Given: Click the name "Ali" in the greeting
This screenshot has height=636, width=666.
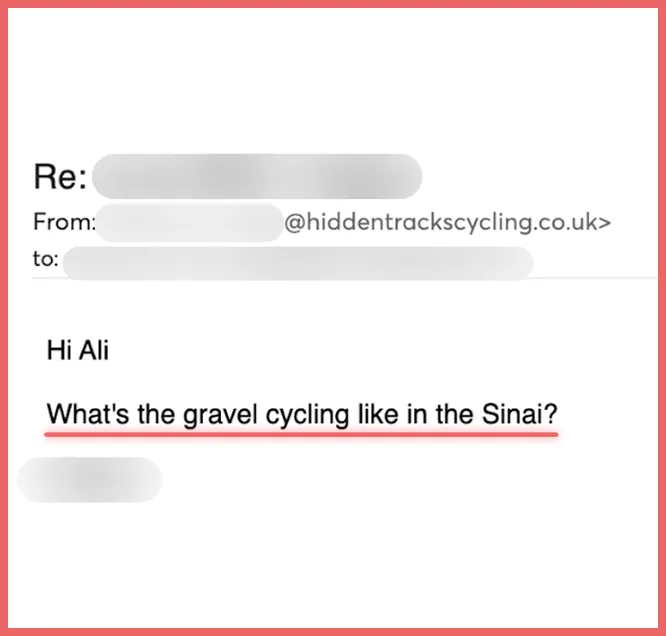Looking at the screenshot, I should coord(94,351).
